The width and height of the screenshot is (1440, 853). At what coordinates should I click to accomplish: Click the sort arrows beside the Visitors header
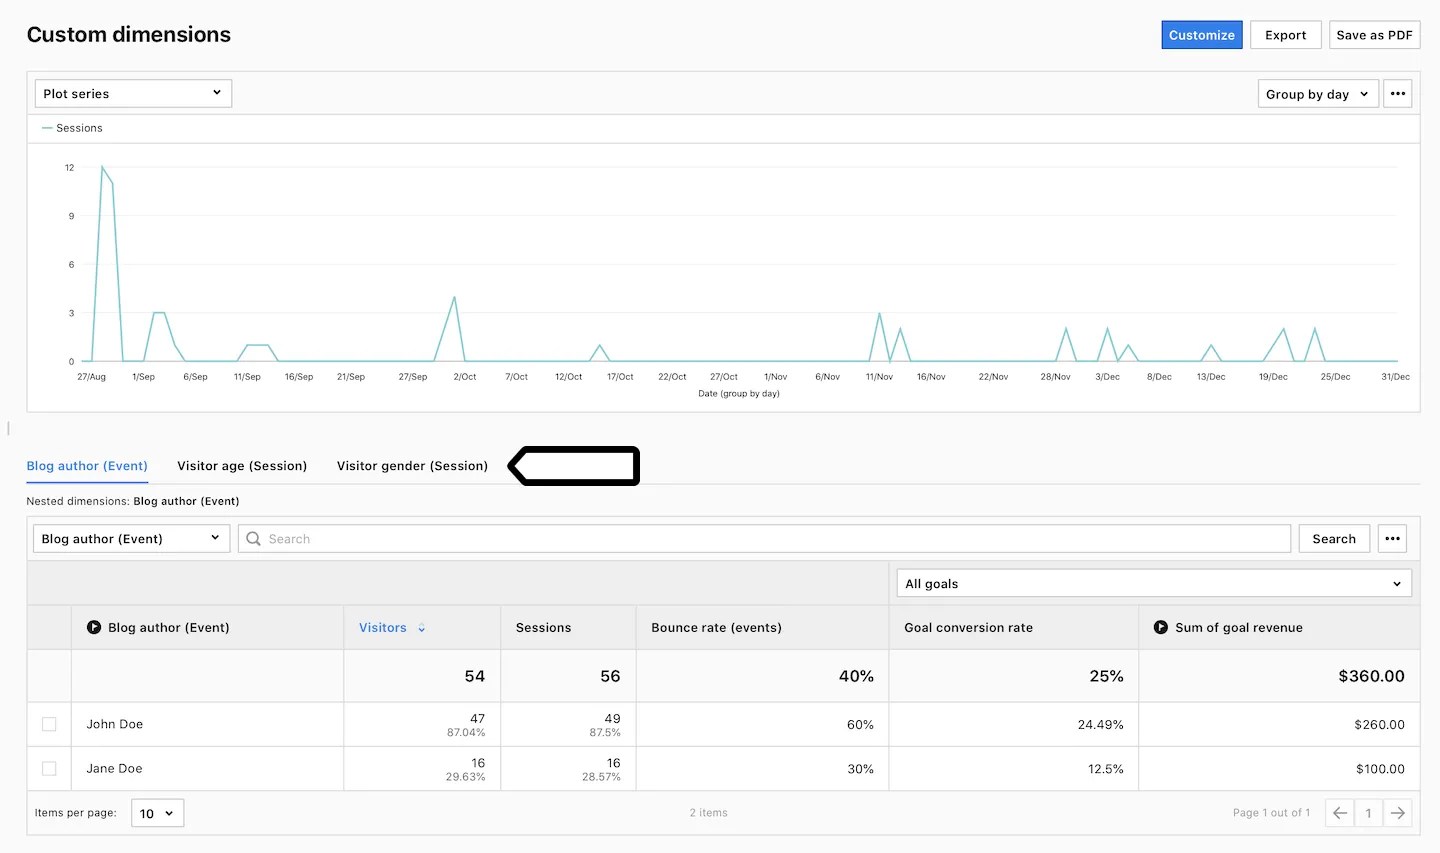pos(419,627)
